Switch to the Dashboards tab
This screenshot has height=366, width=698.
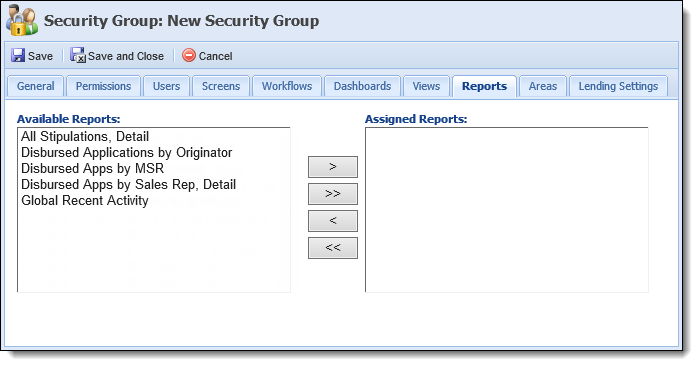(362, 86)
